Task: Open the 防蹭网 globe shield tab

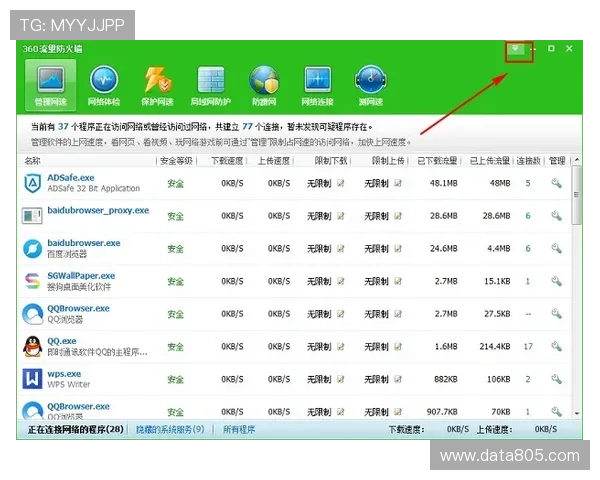Action: [x=264, y=85]
